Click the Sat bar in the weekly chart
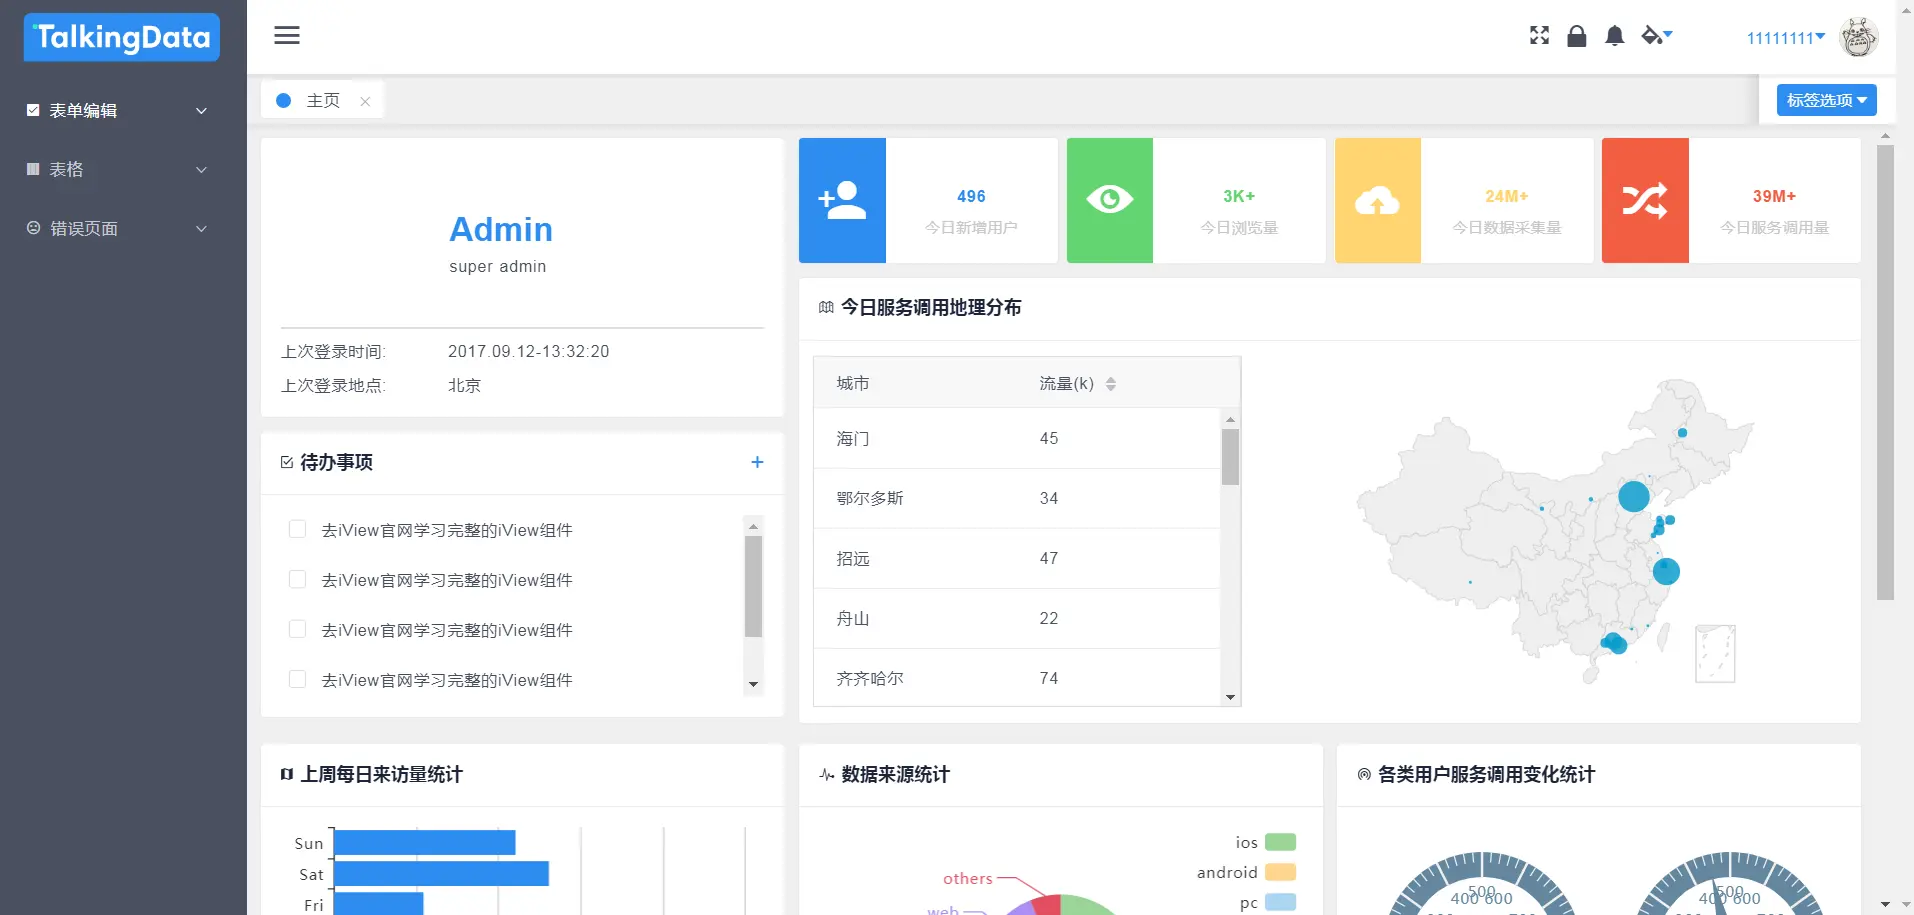 441,874
